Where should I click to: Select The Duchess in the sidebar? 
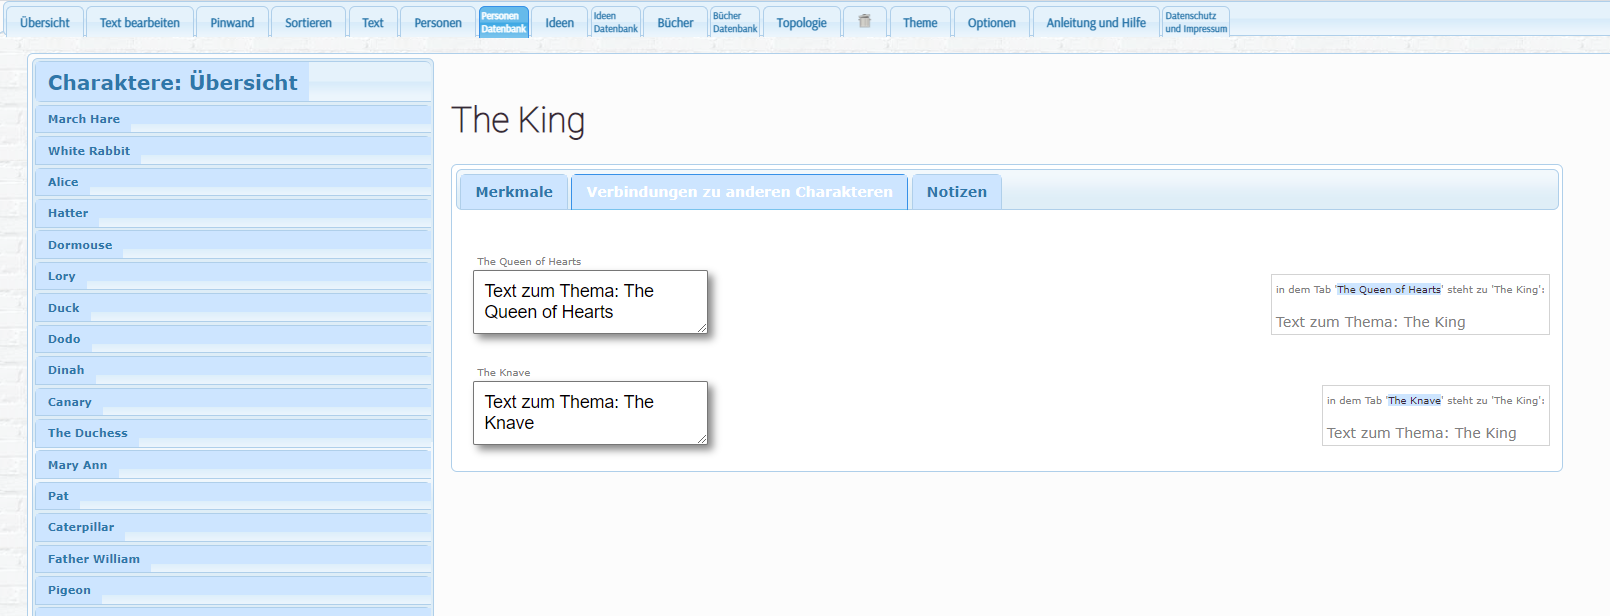tap(88, 433)
